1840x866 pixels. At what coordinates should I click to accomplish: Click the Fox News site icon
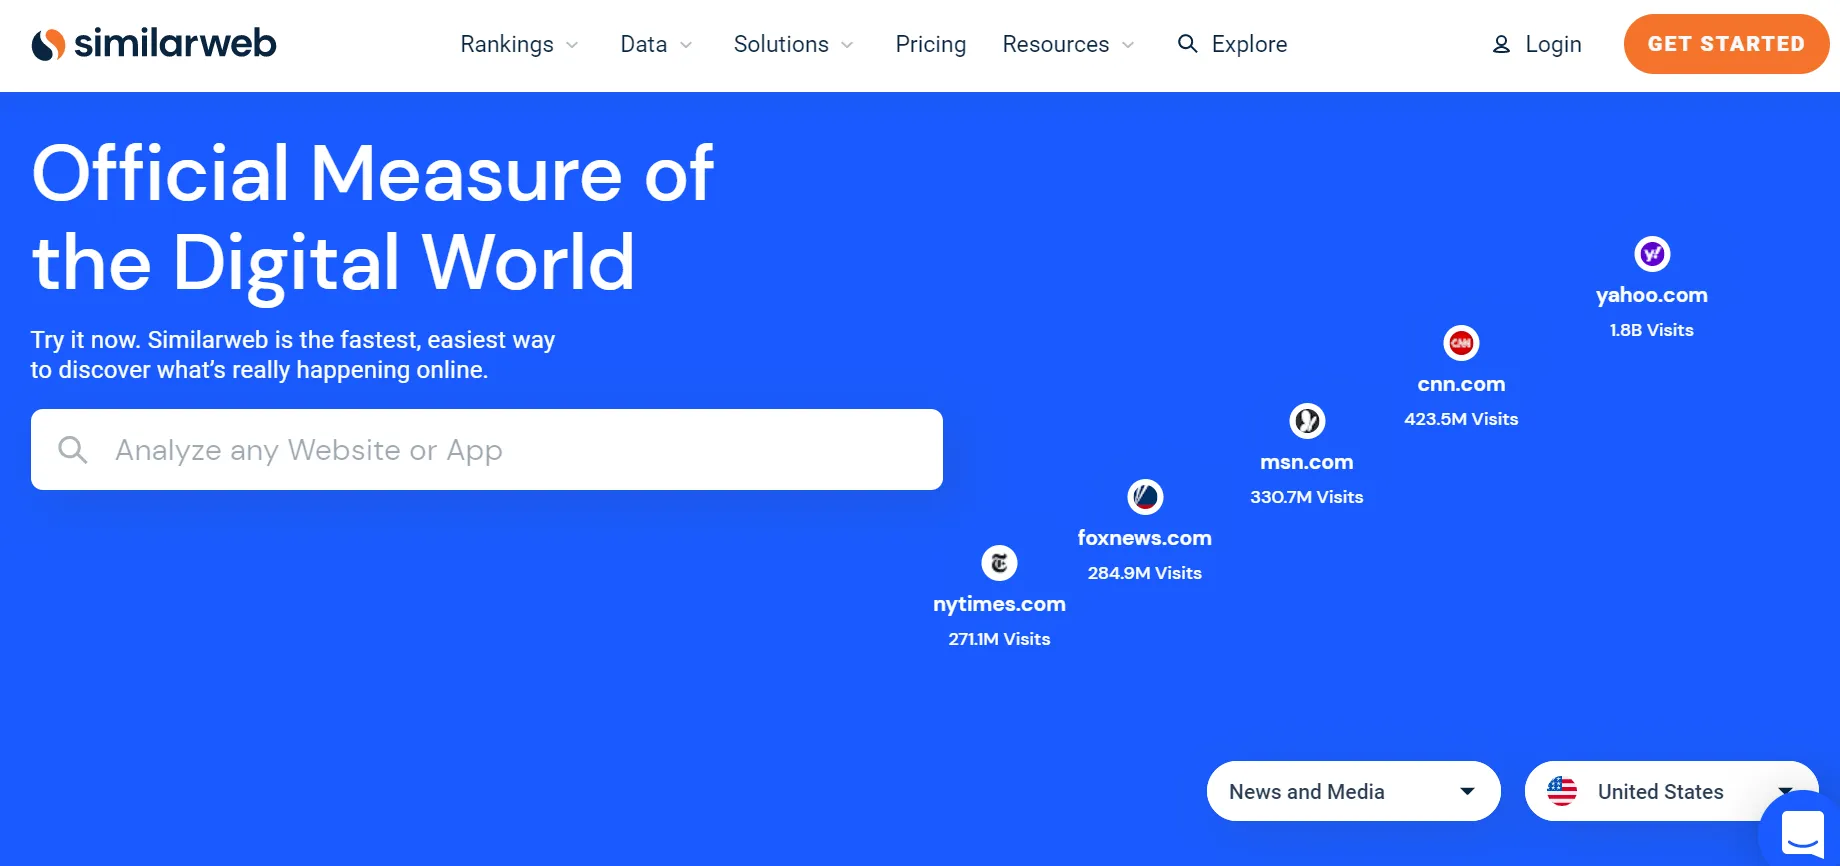1145,496
